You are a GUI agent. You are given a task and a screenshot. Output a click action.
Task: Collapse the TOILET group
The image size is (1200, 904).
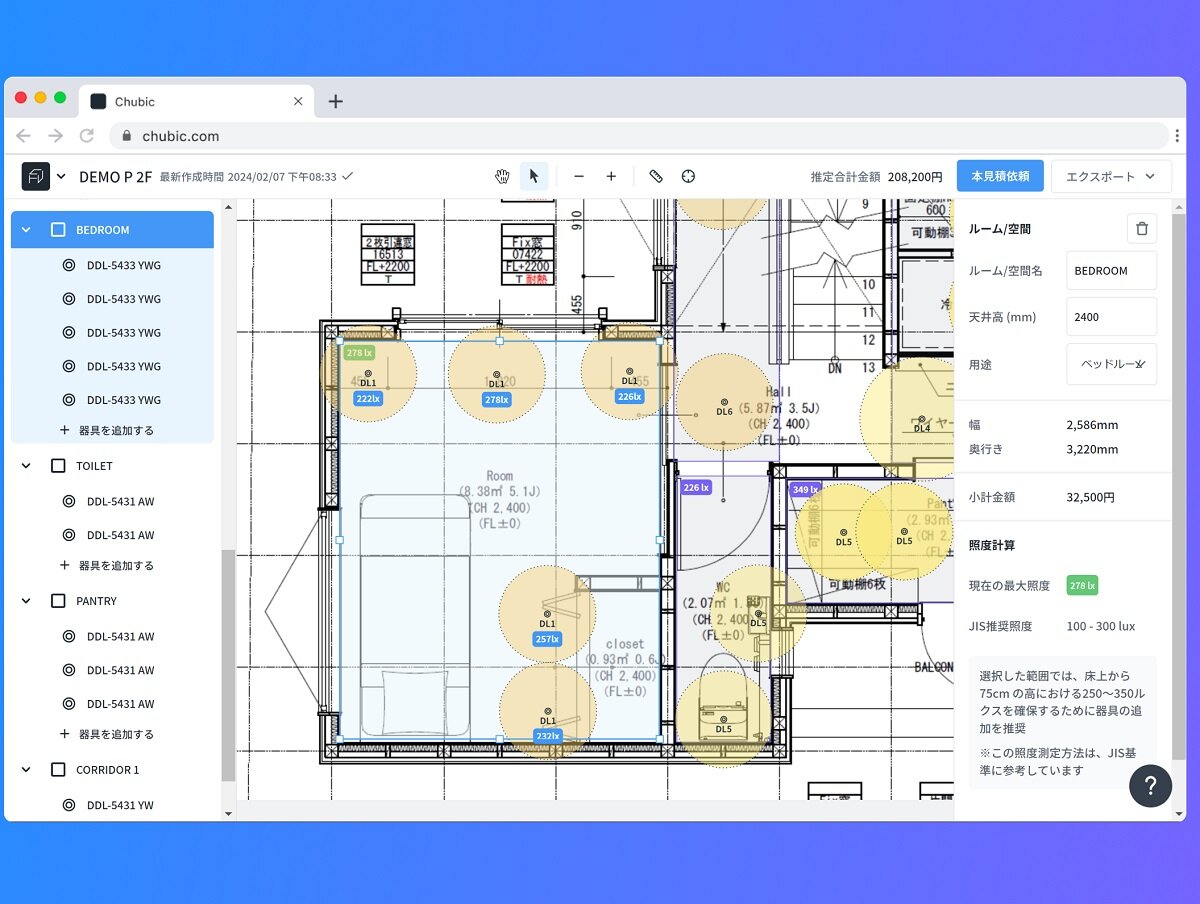pos(26,466)
